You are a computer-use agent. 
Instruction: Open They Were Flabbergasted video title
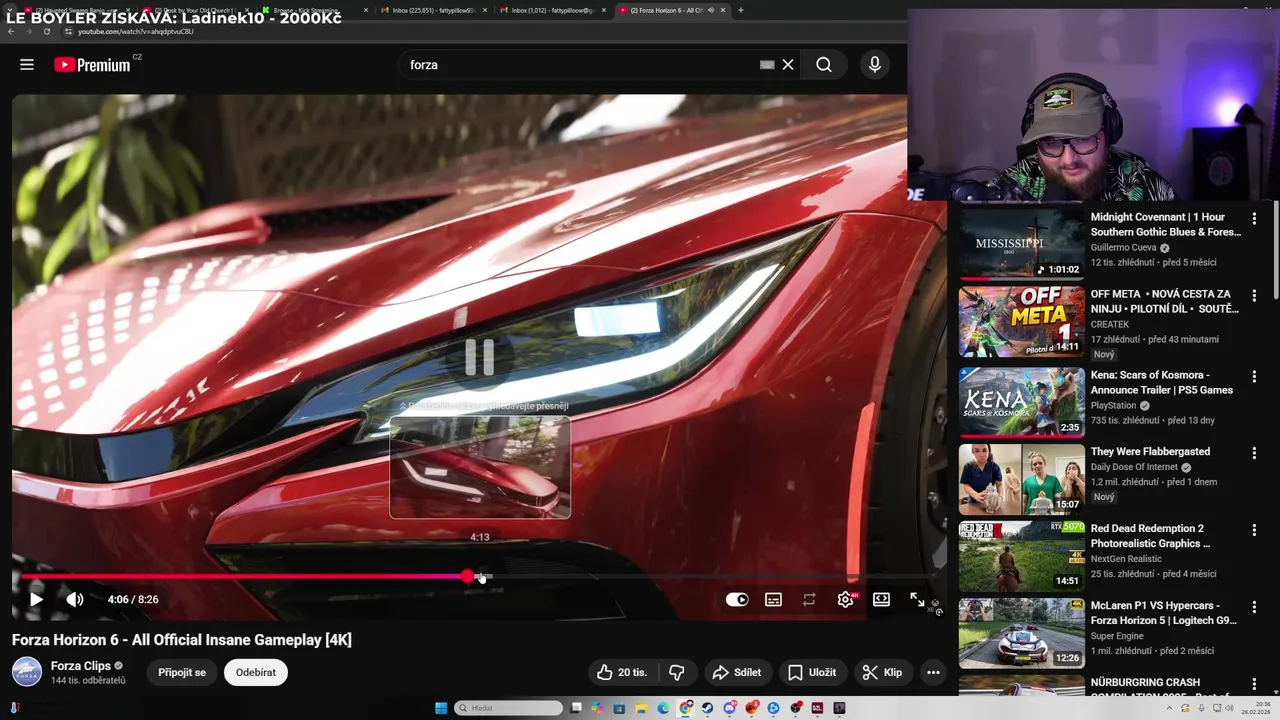1150,452
